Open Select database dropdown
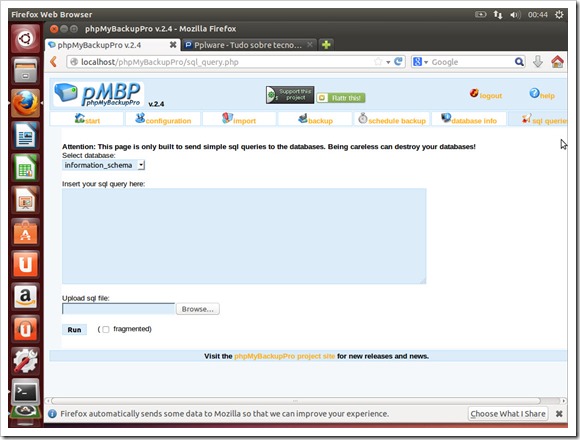580x440 pixels. tap(103, 165)
